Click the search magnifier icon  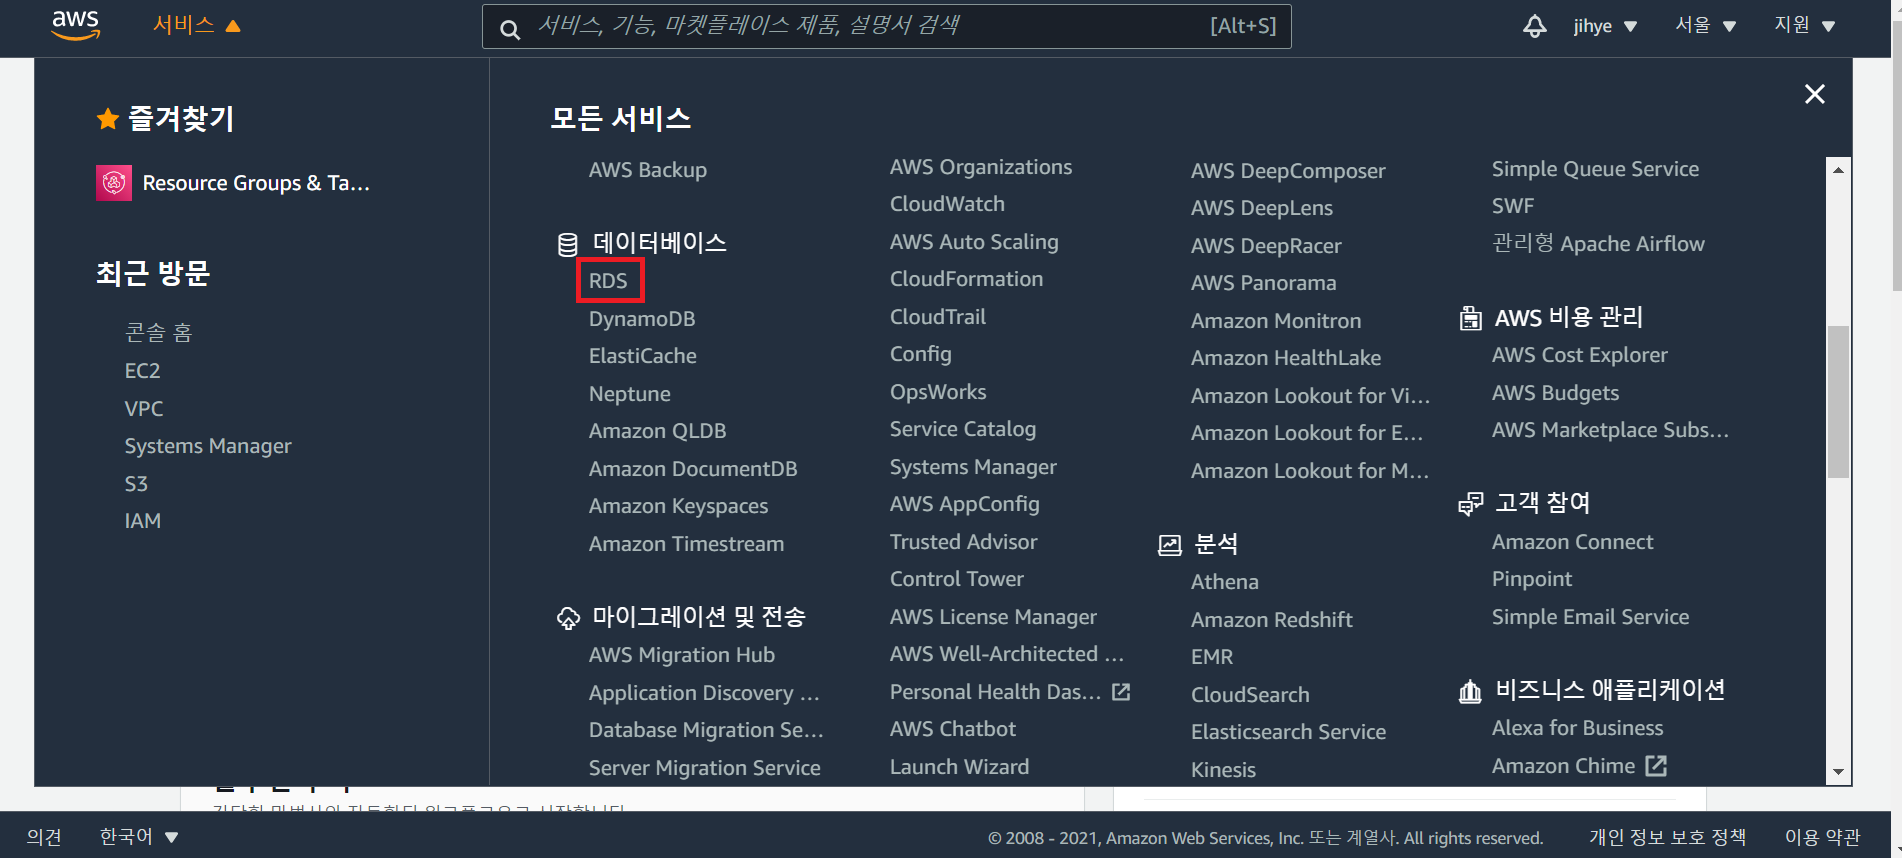(510, 29)
